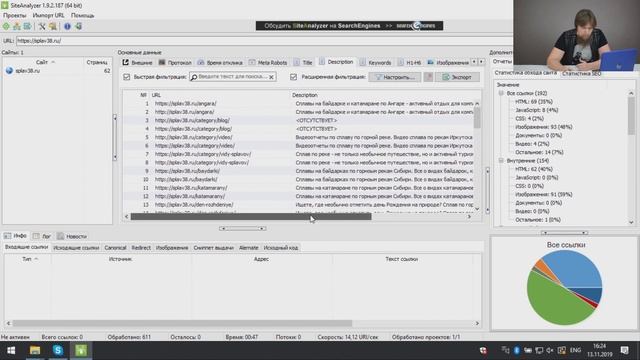
Task: Open File Explorer from taskbar
Action: 35,350
